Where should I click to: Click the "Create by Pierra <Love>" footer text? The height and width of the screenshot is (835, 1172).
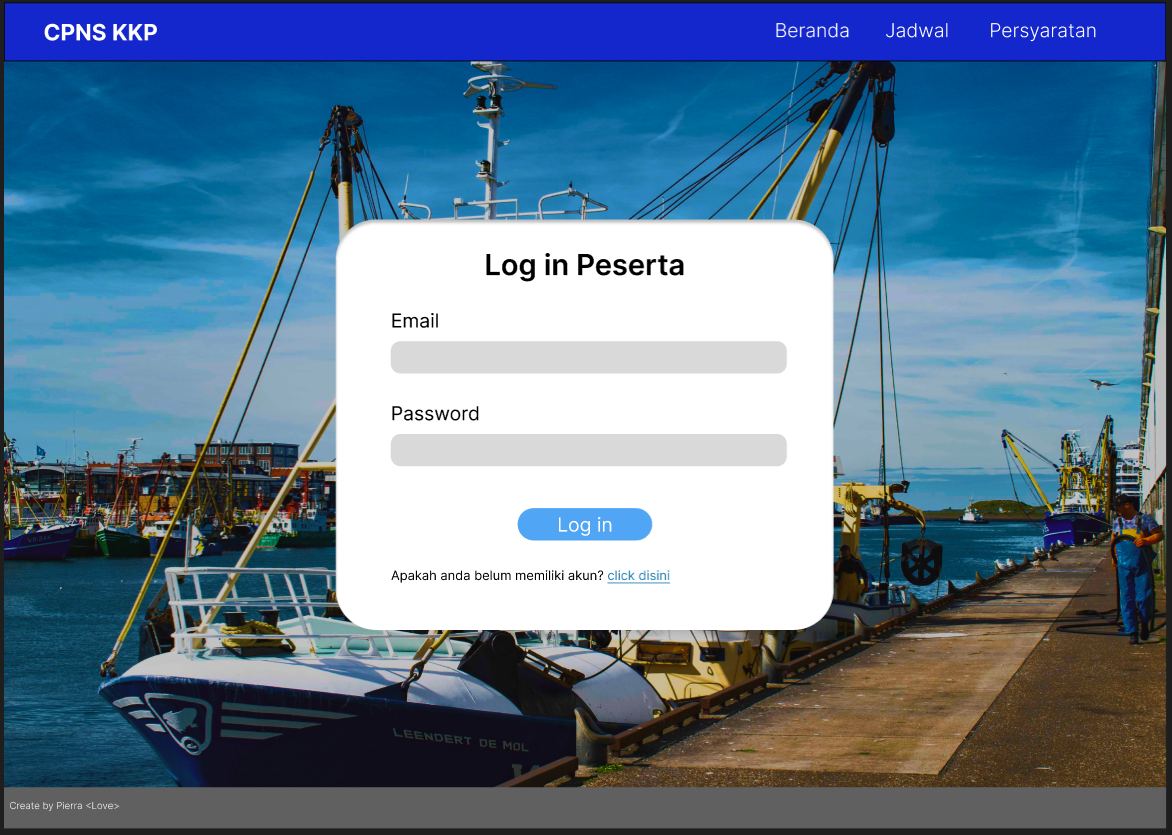64,806
